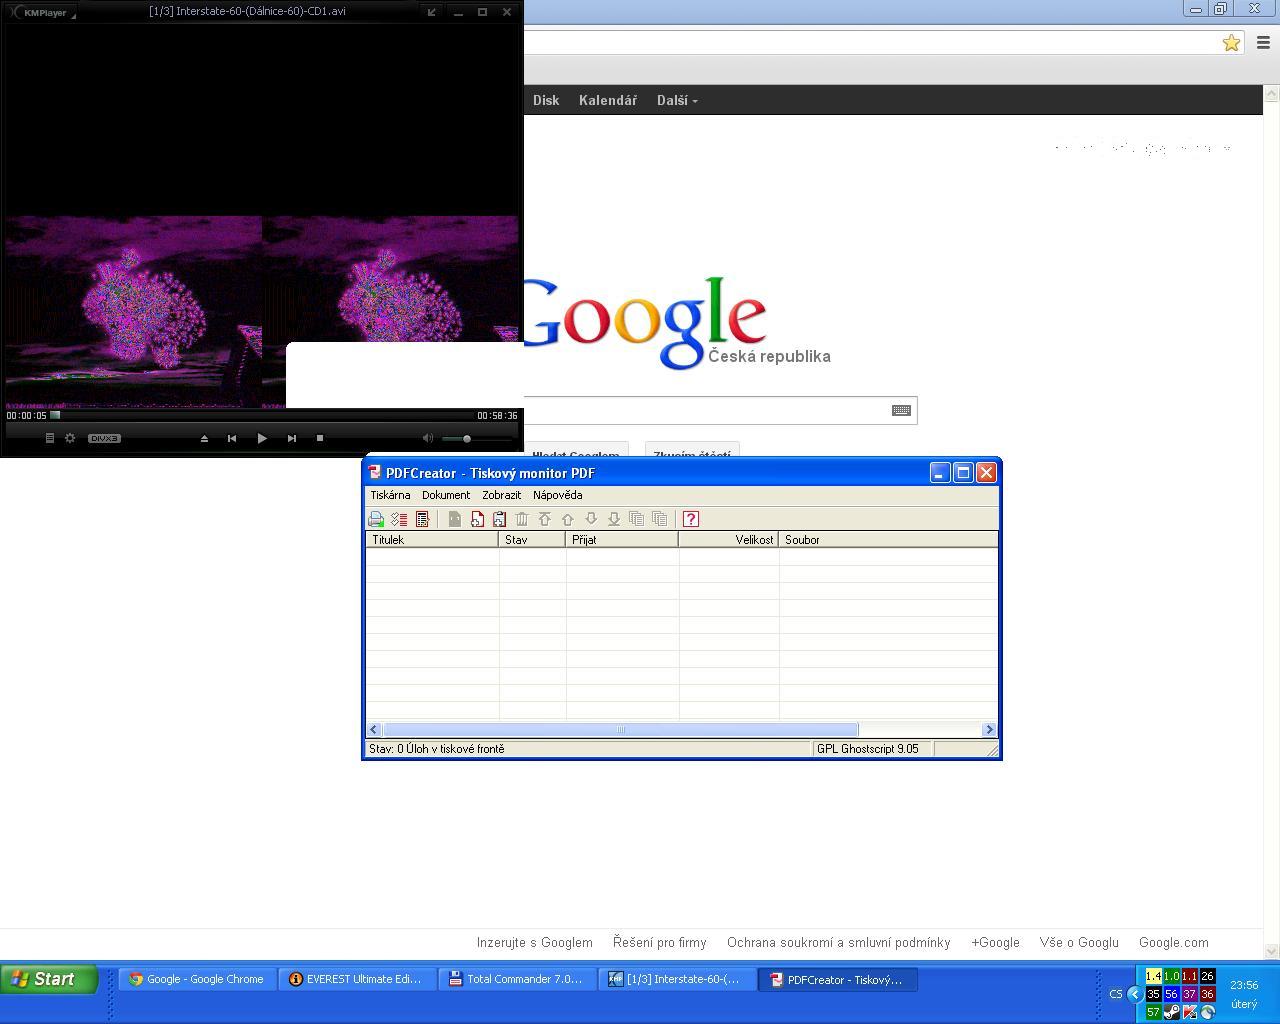
Task: Click the KMPlayer compact mode arrow icon
Action: [x=432, y=12]
